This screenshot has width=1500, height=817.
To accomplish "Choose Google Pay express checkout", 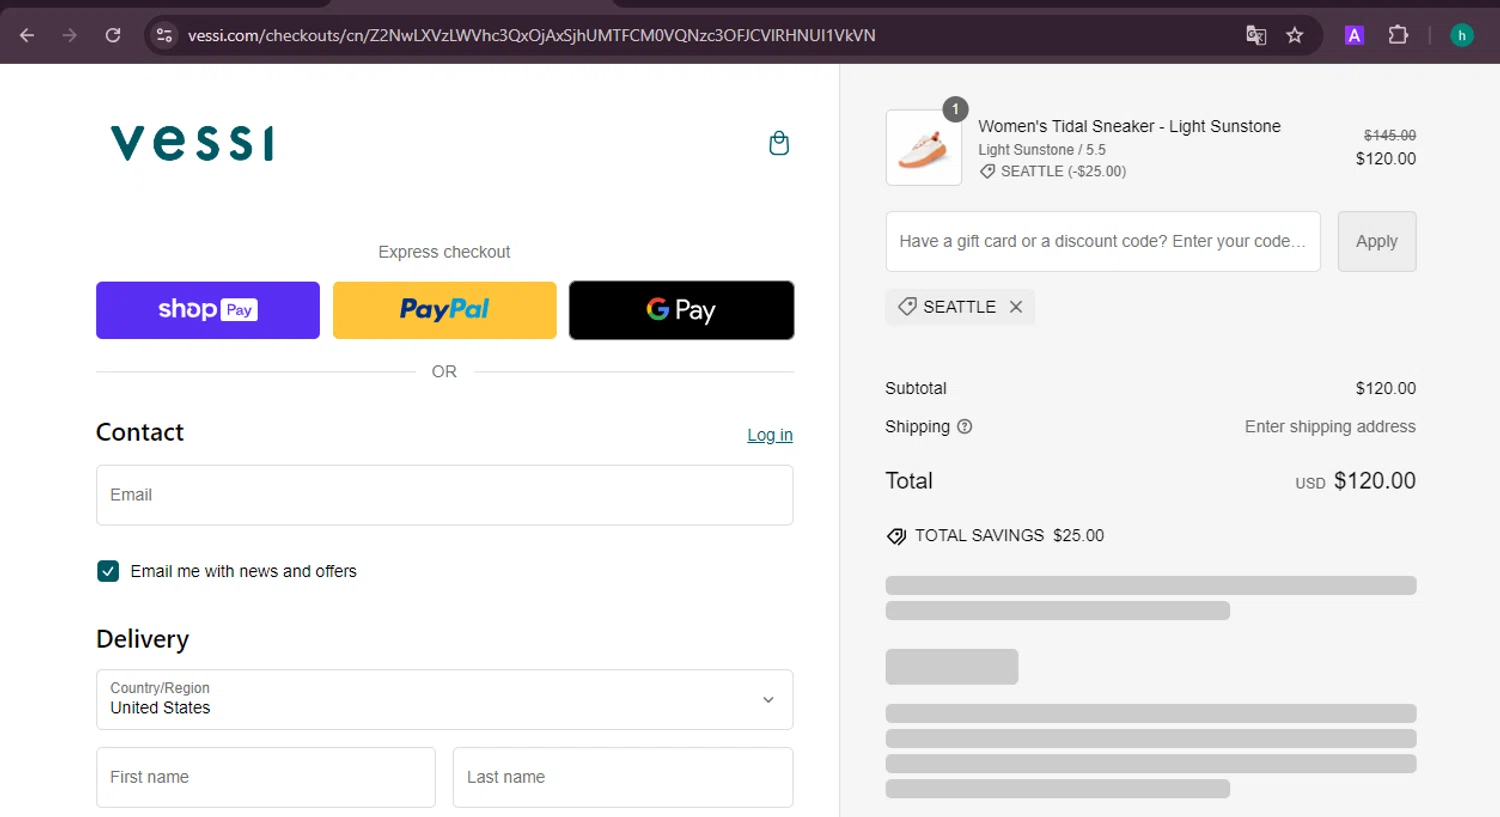I will click(682, 310).
